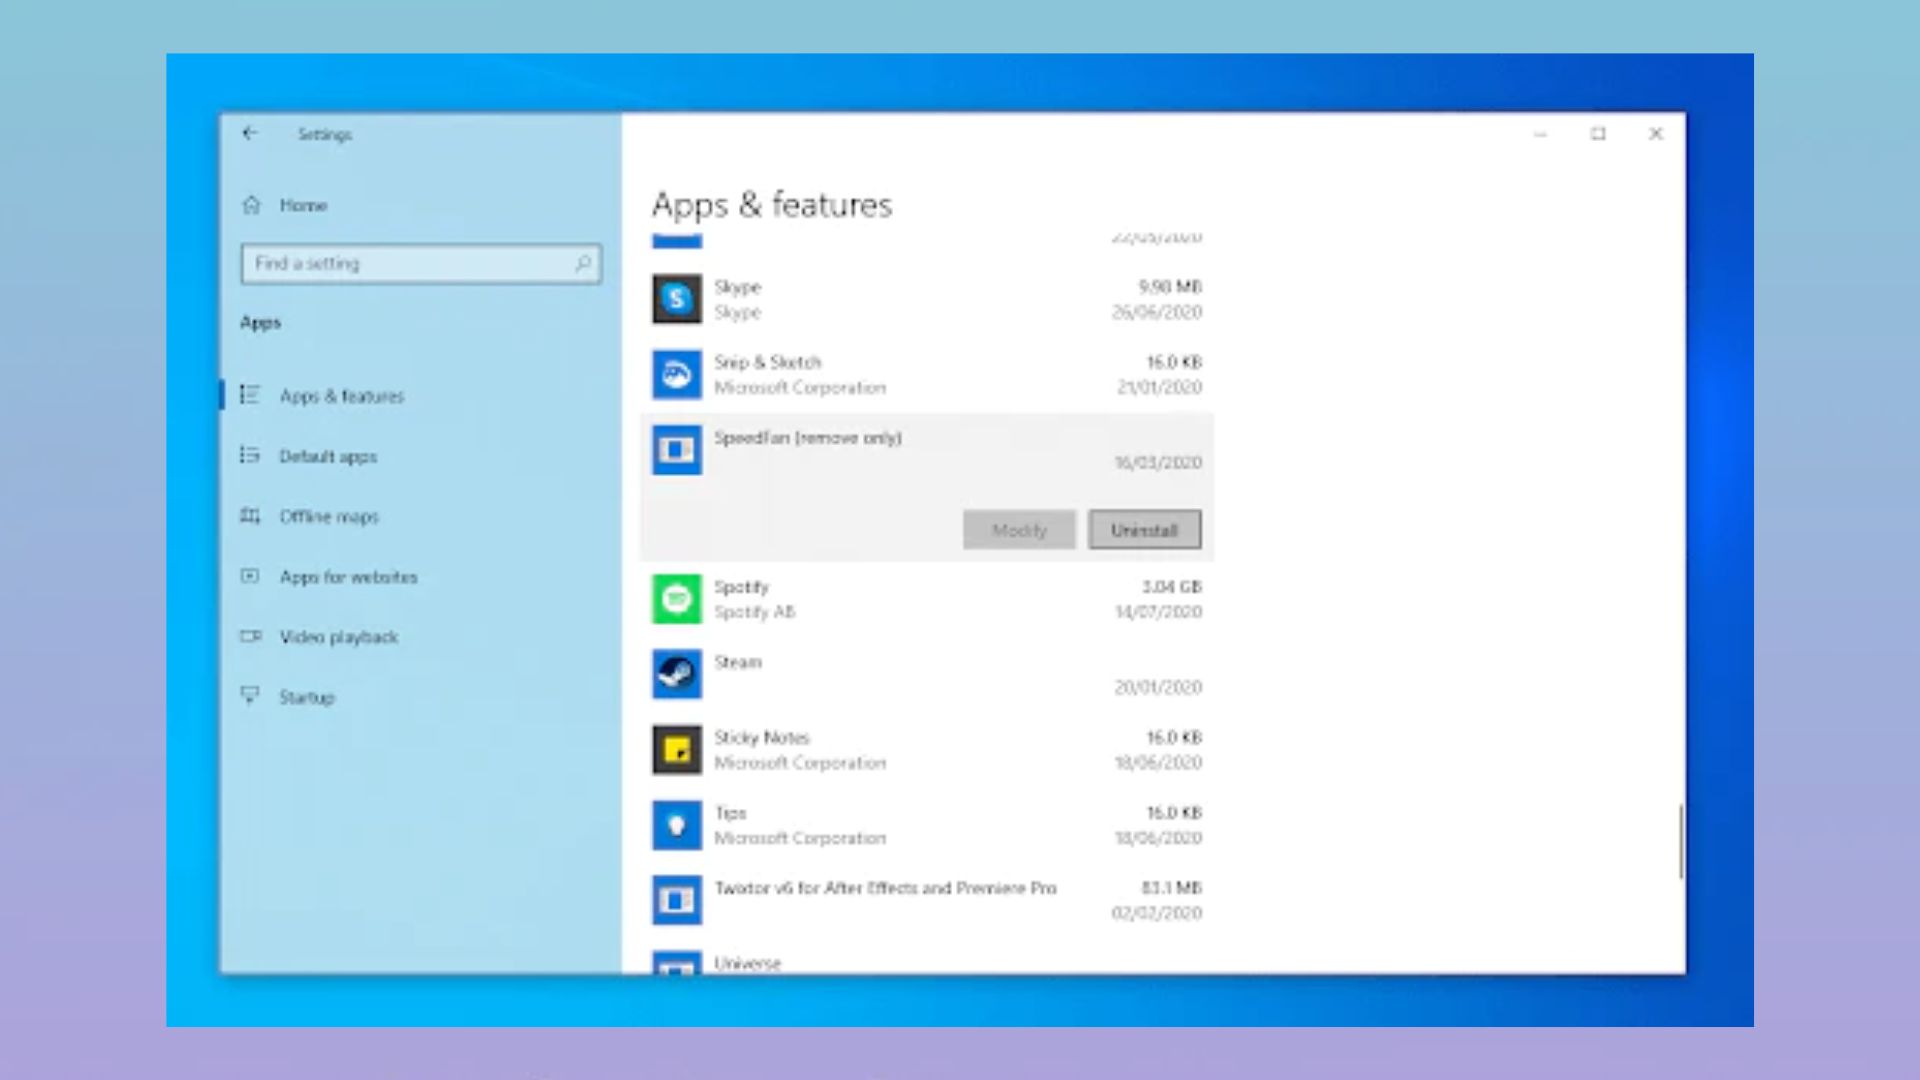
Task: Select SpeedFan (remove only) entry name
Action: (x=808, y=437)
